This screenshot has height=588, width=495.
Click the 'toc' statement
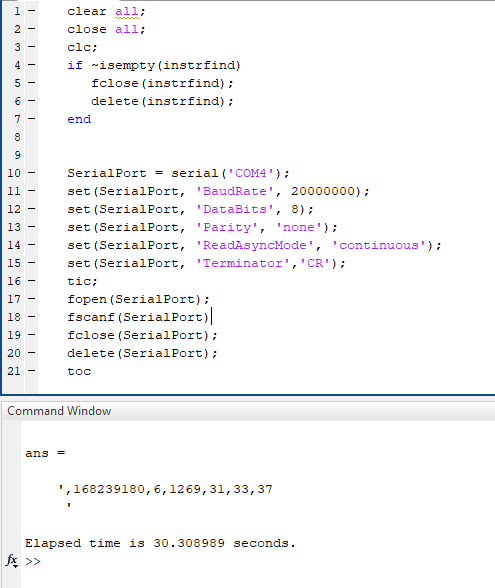click(79, 371)
